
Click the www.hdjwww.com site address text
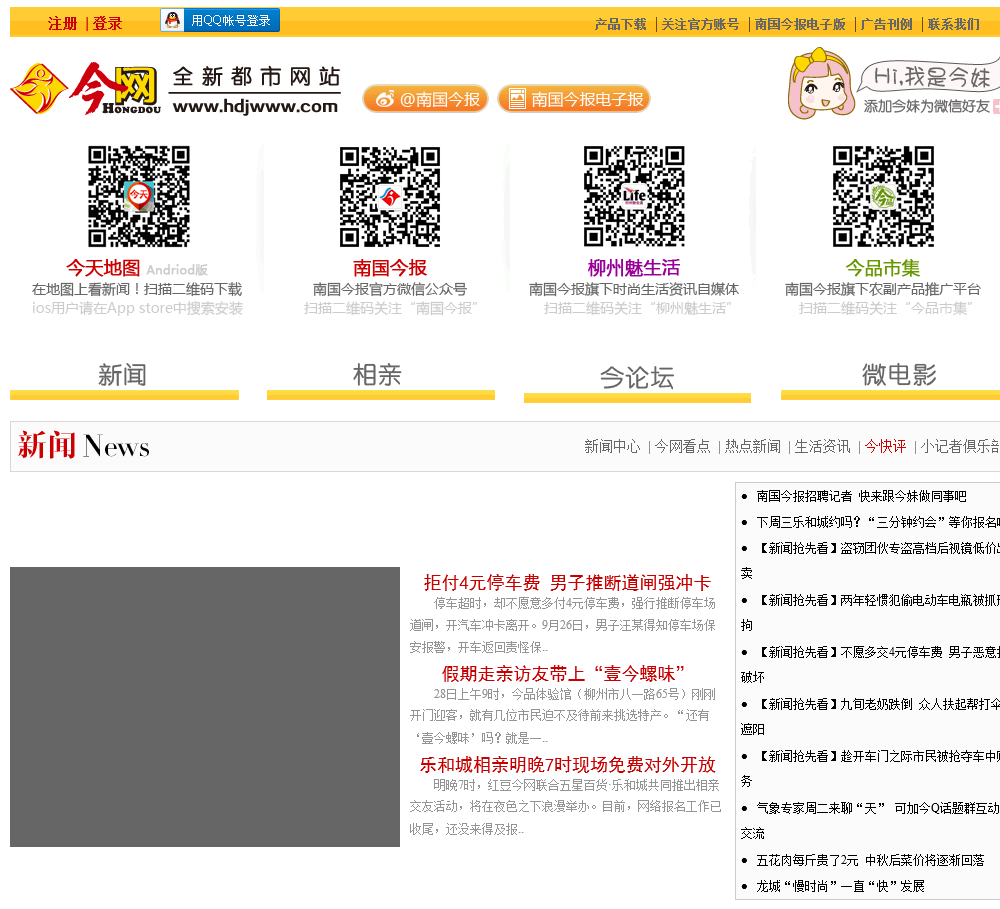point(255,107)
